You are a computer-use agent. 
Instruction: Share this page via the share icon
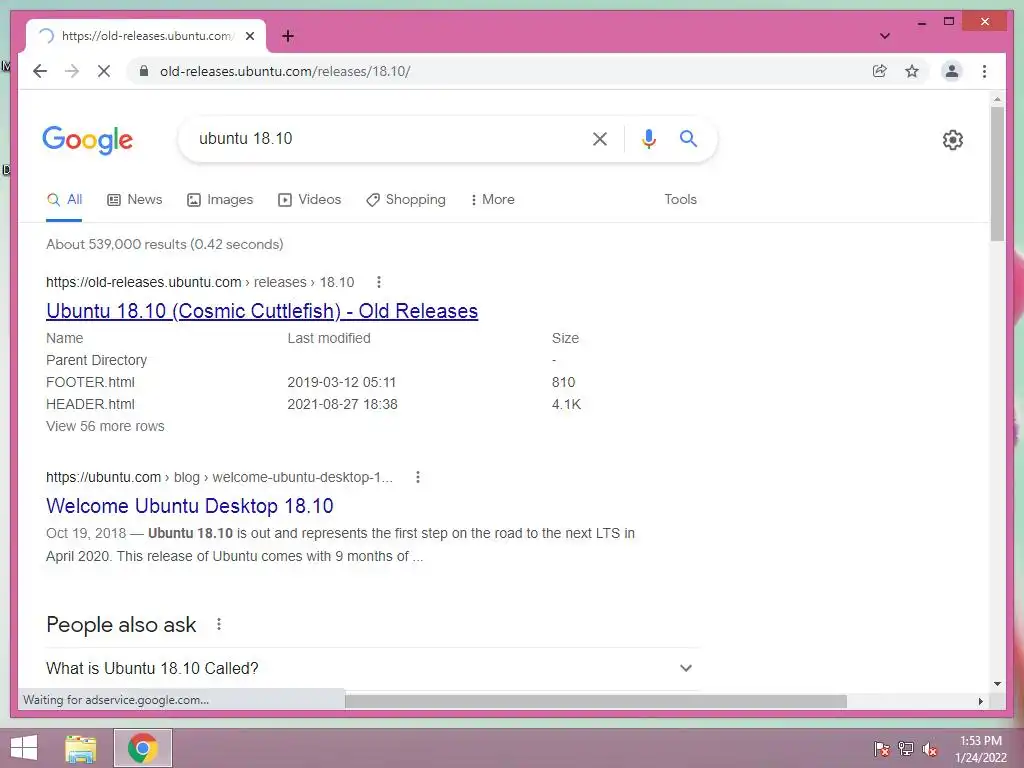pos(880,71)
